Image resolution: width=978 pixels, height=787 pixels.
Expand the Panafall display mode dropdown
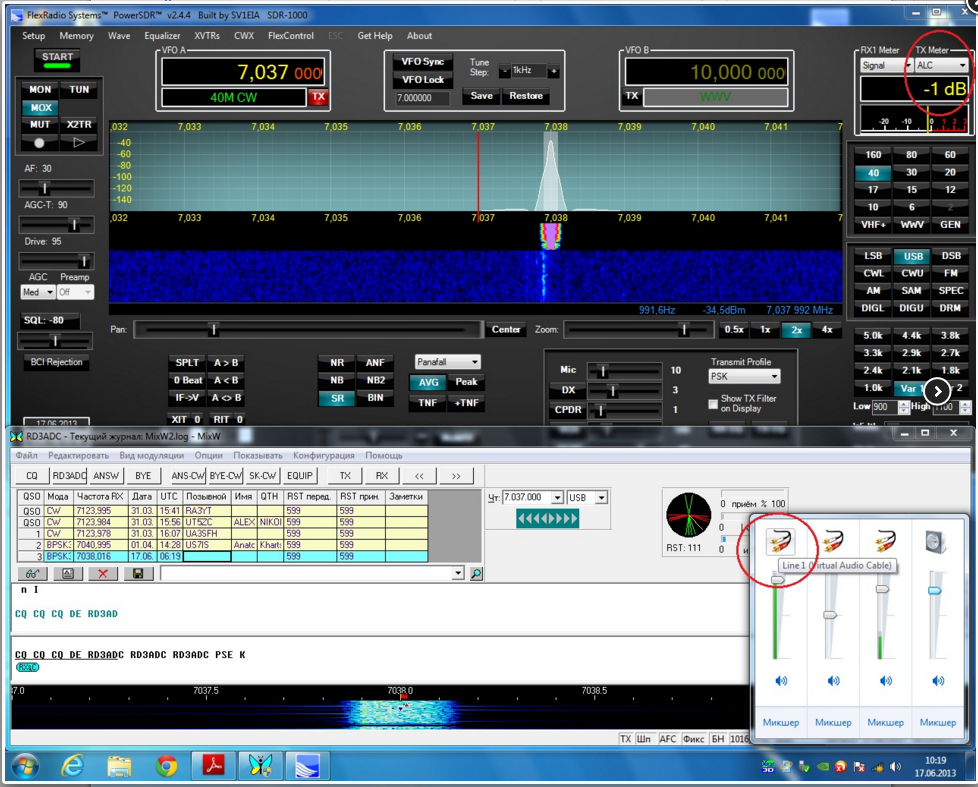pos(448,362)
